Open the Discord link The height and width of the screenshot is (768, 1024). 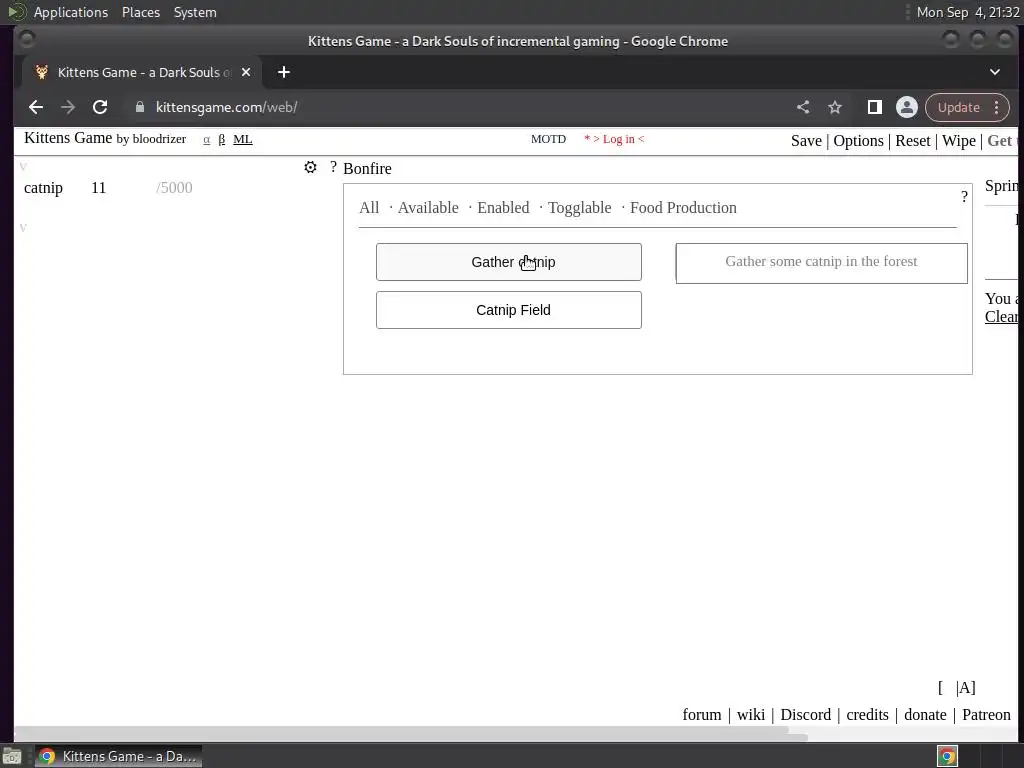806,715
